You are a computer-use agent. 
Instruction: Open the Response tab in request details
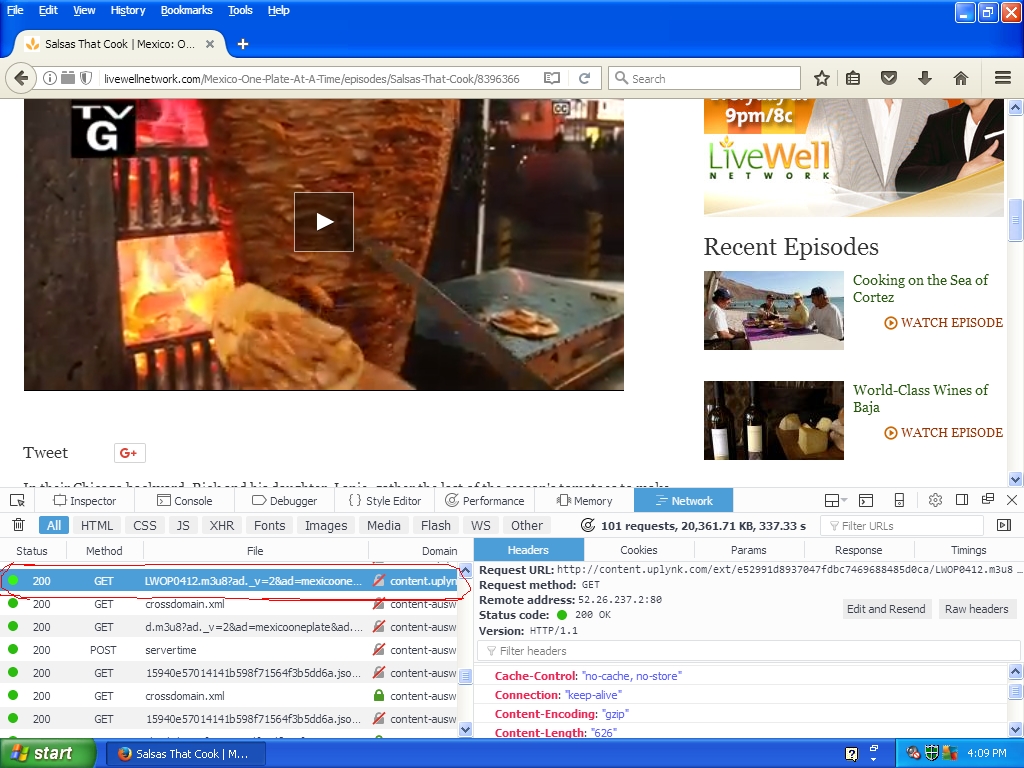859,550
